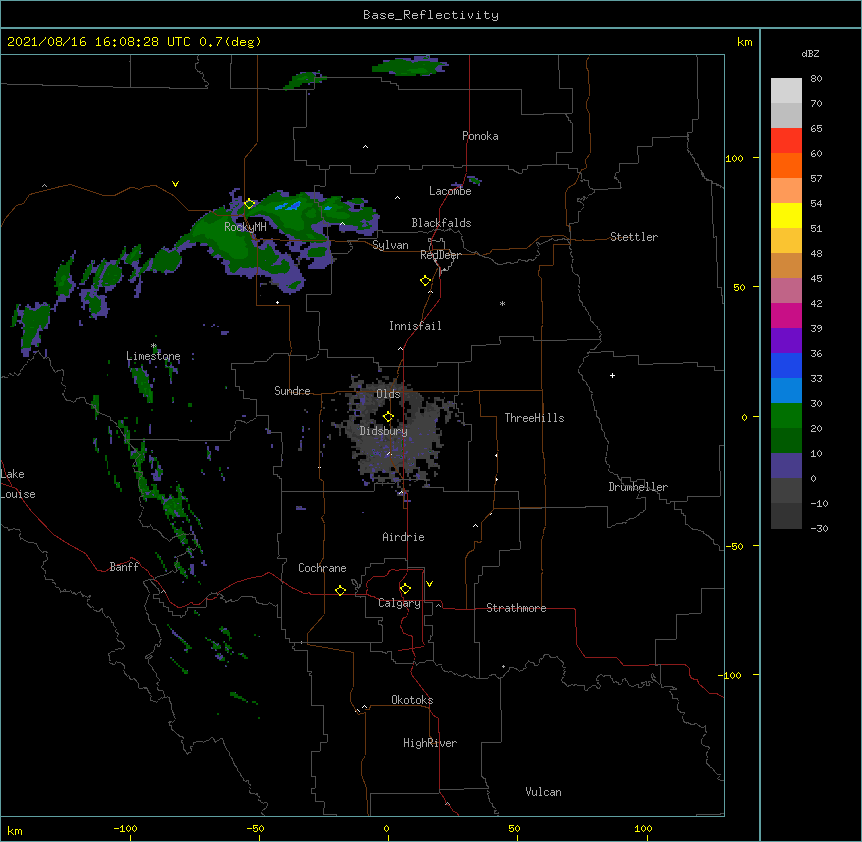Click the yellow marker above Calgary label
This screenshot has width=862, height=842.
point(405,589)
